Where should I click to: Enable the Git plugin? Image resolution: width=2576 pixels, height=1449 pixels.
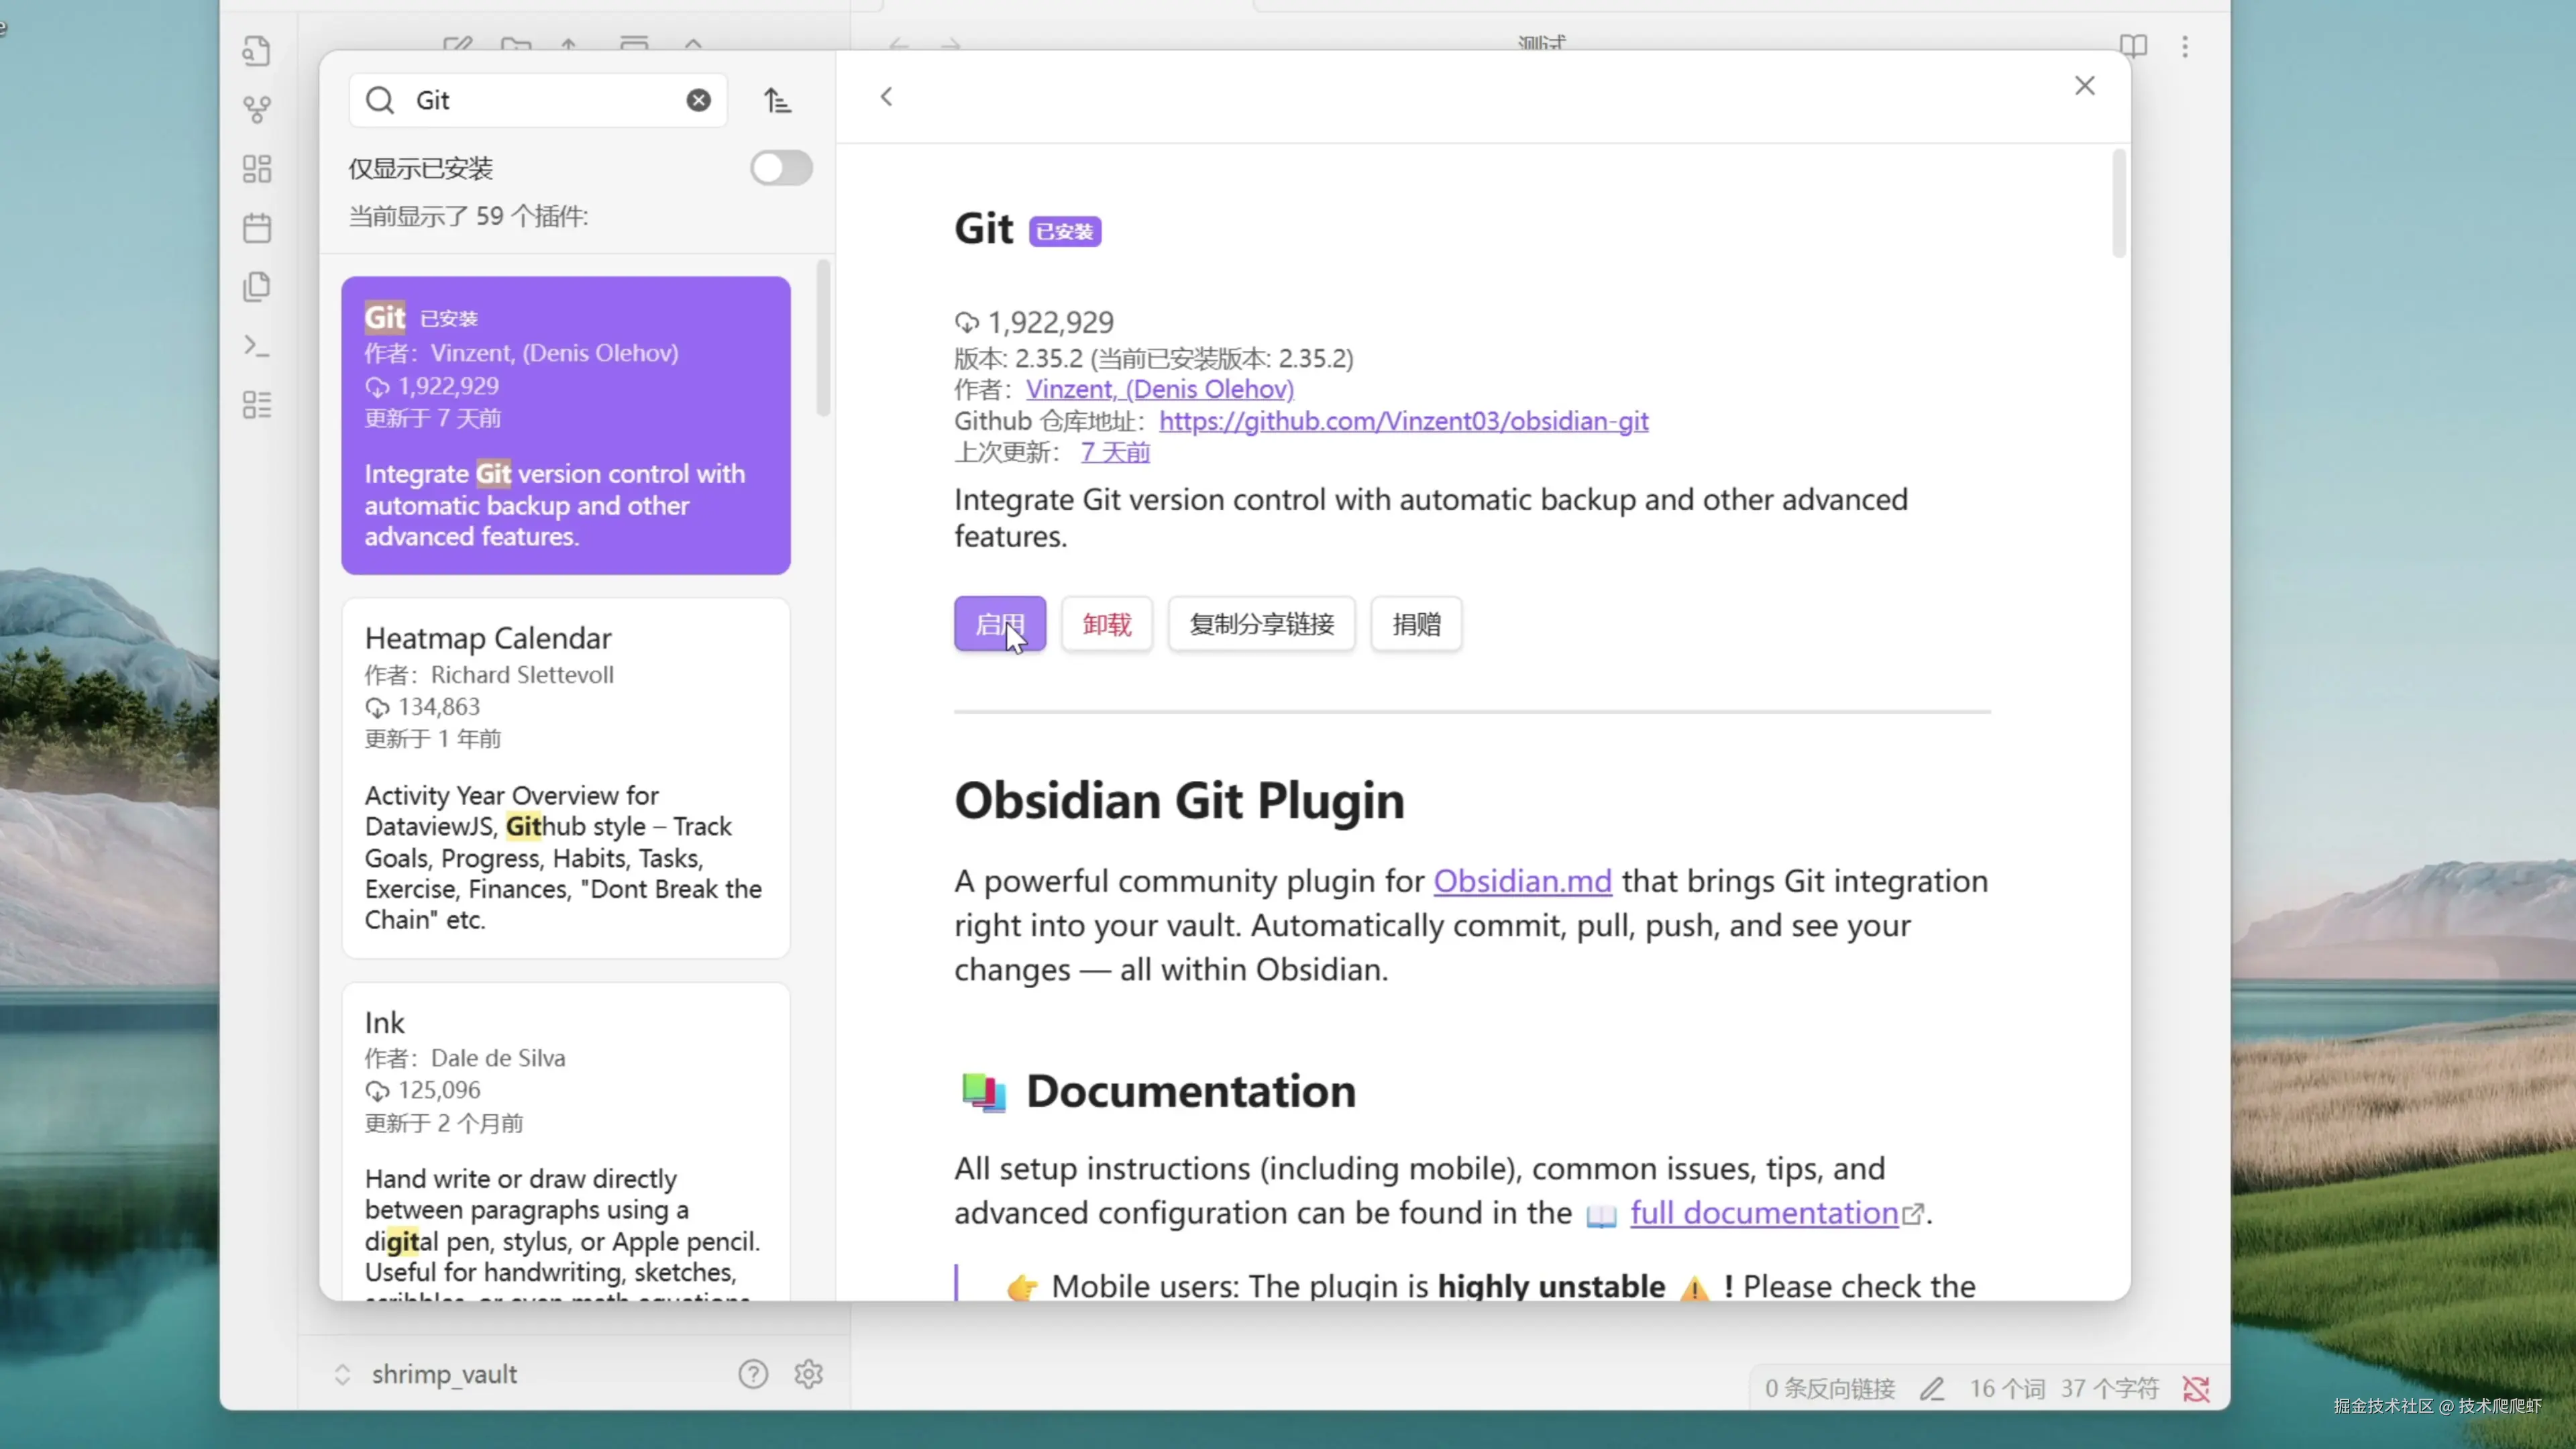pos(999,624)
